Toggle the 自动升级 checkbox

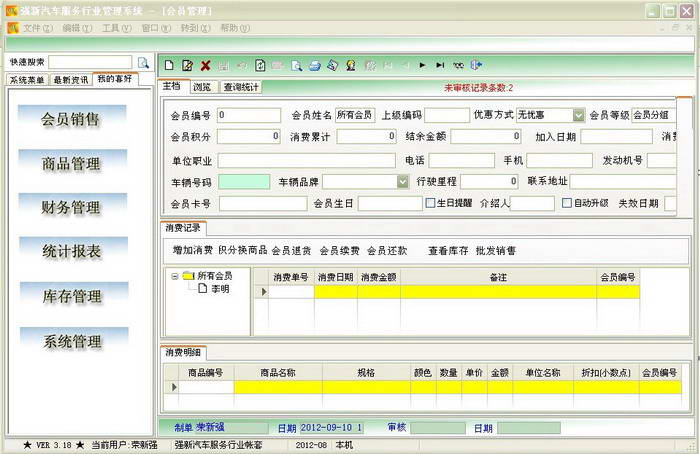point(566,203)
